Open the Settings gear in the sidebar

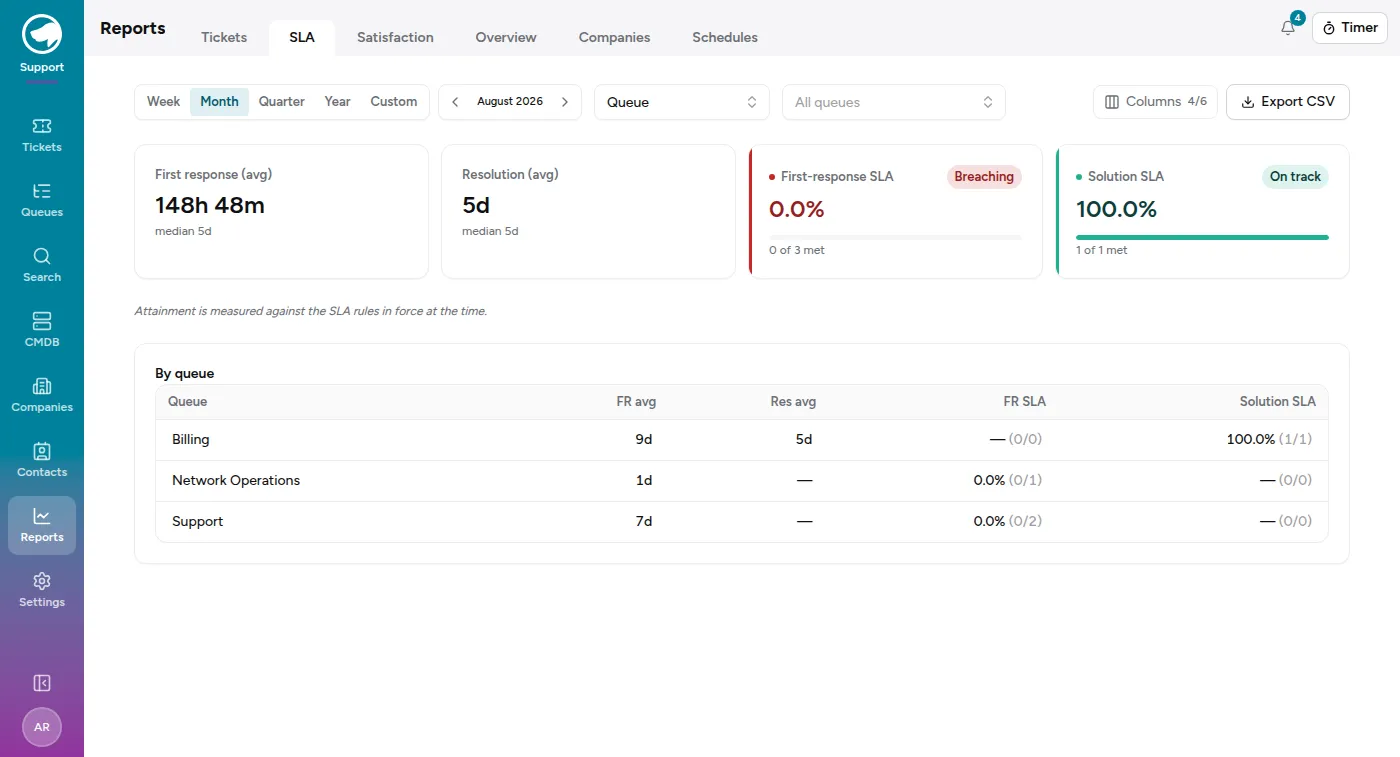tap(42, 590)
